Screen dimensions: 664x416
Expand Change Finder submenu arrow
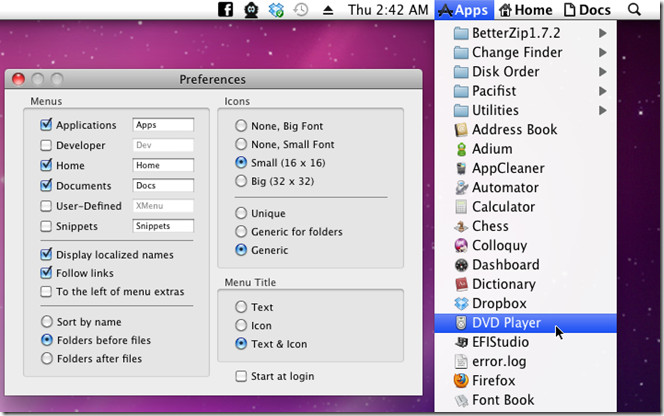point(602,53)
